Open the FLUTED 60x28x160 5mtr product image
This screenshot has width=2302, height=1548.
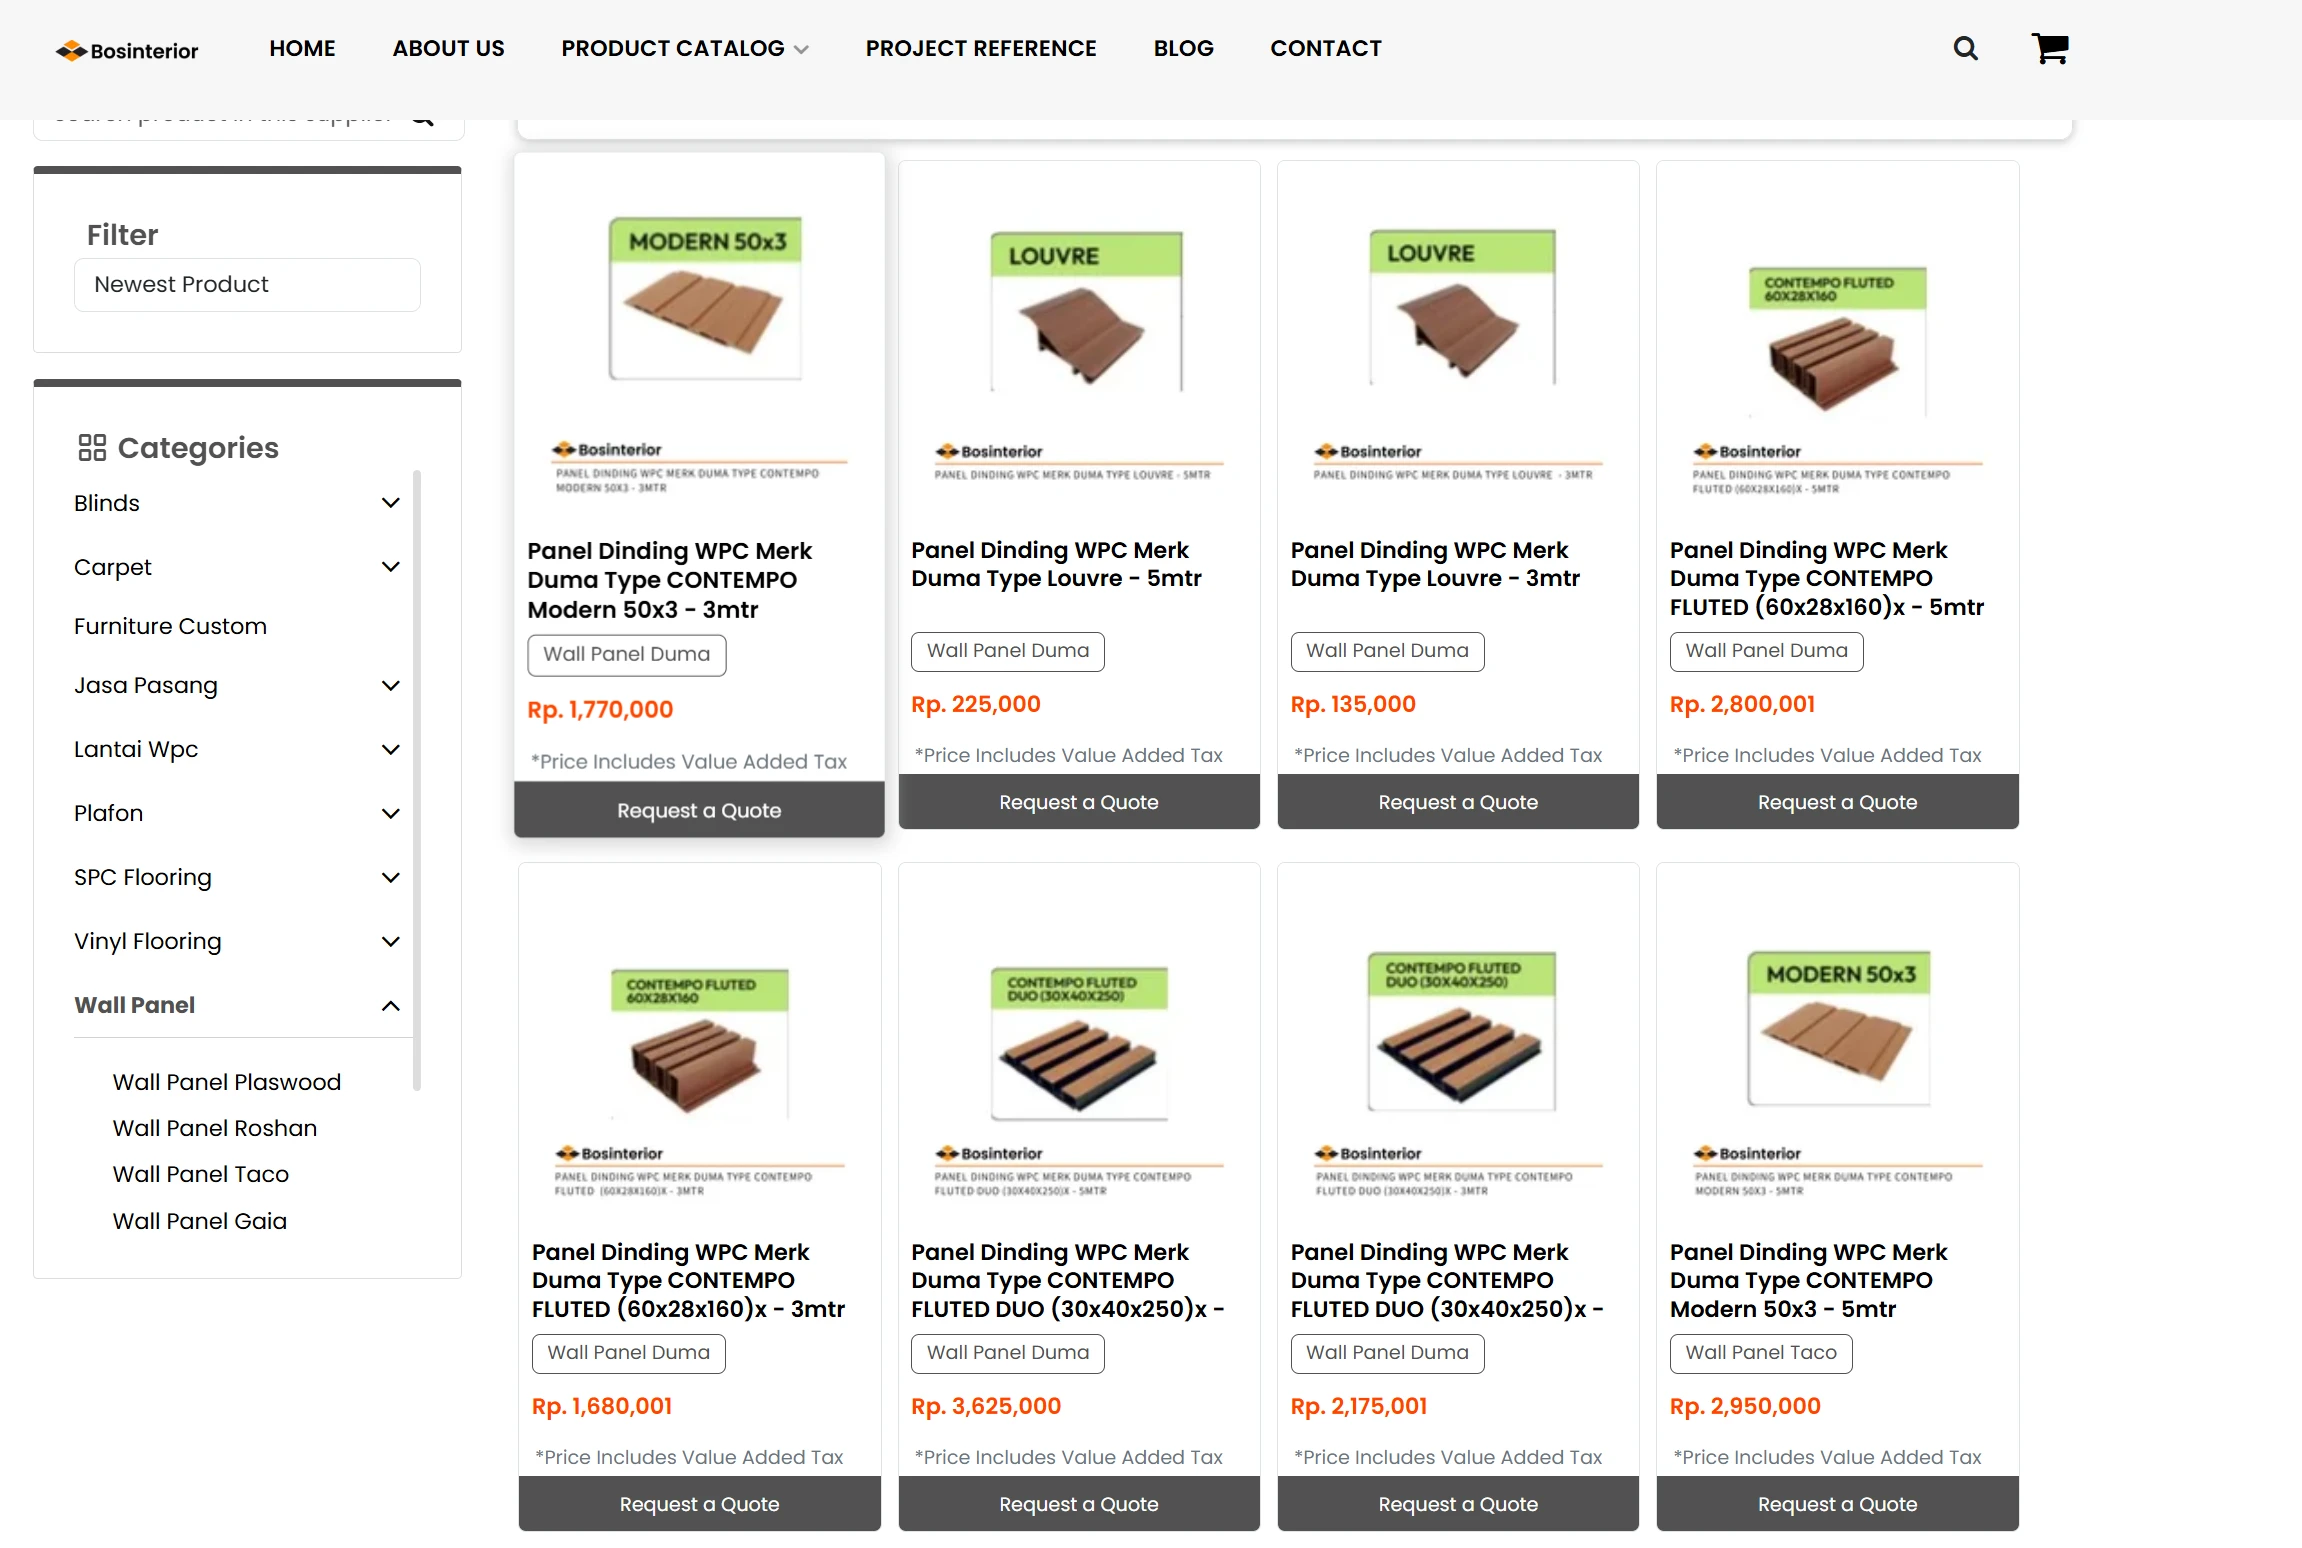pos(1837,340)
